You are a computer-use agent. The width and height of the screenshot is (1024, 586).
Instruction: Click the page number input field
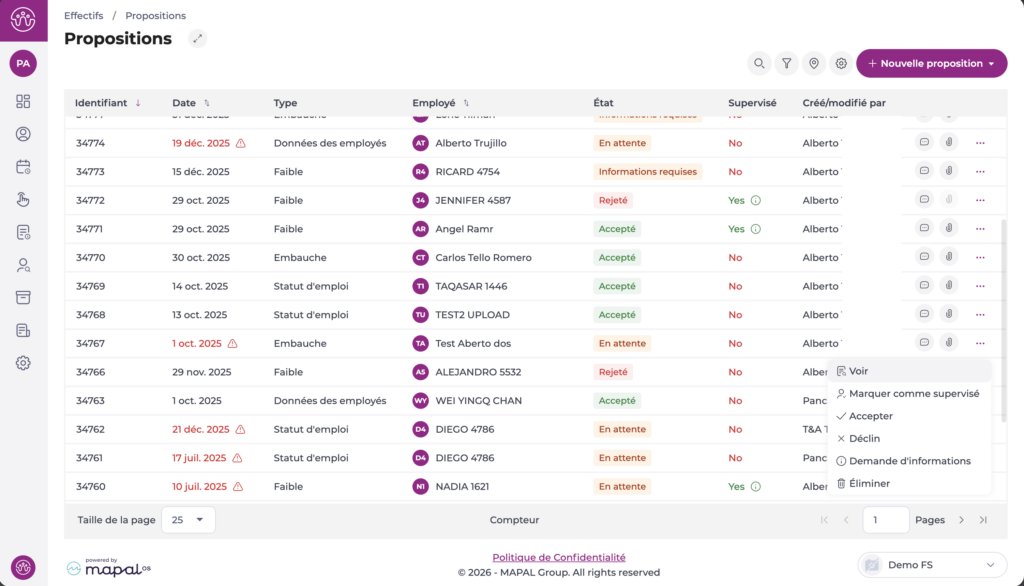[885, 520]
